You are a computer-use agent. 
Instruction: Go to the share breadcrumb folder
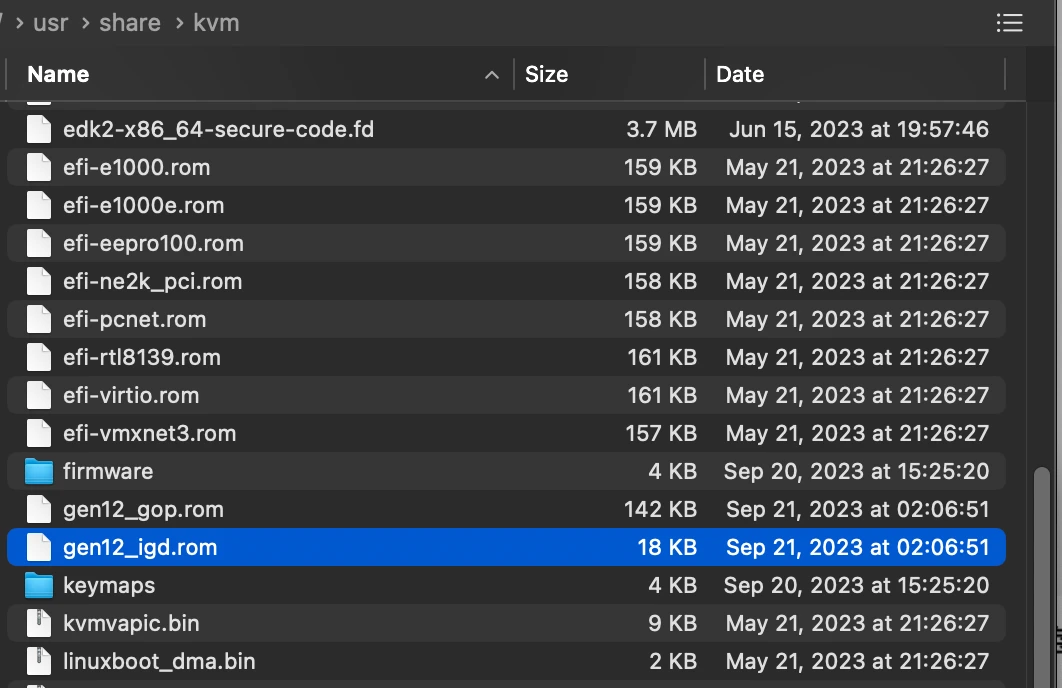tap(130, 23)
